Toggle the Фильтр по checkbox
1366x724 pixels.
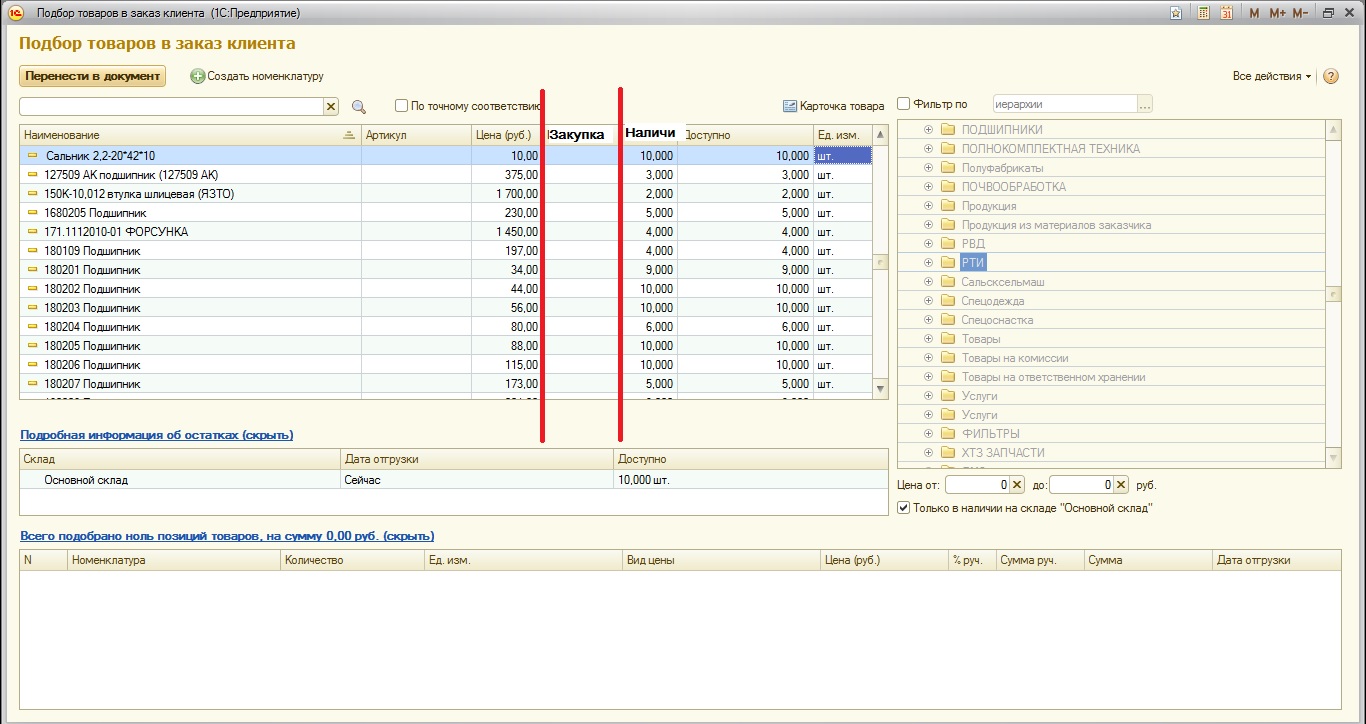904,104
